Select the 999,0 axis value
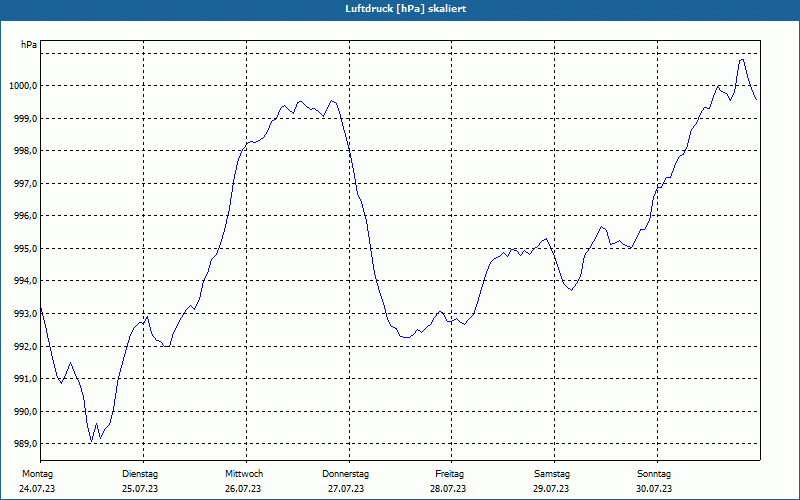 (26, 118)
